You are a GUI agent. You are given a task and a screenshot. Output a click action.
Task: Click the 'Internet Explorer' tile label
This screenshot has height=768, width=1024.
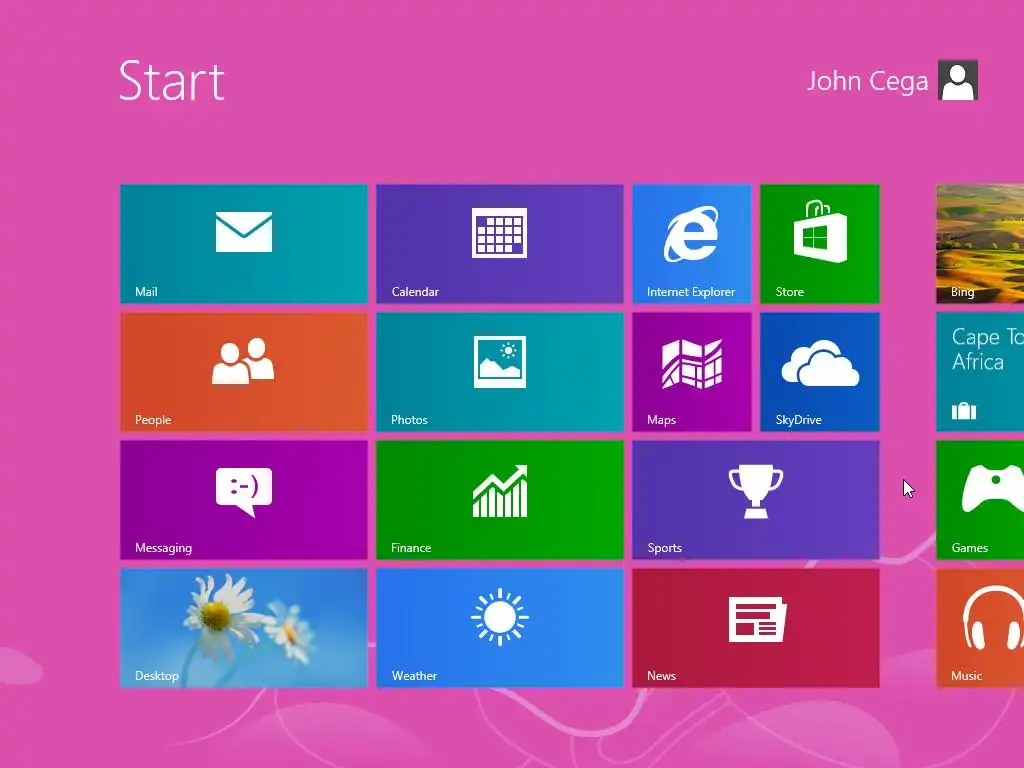tap(691, 292)
